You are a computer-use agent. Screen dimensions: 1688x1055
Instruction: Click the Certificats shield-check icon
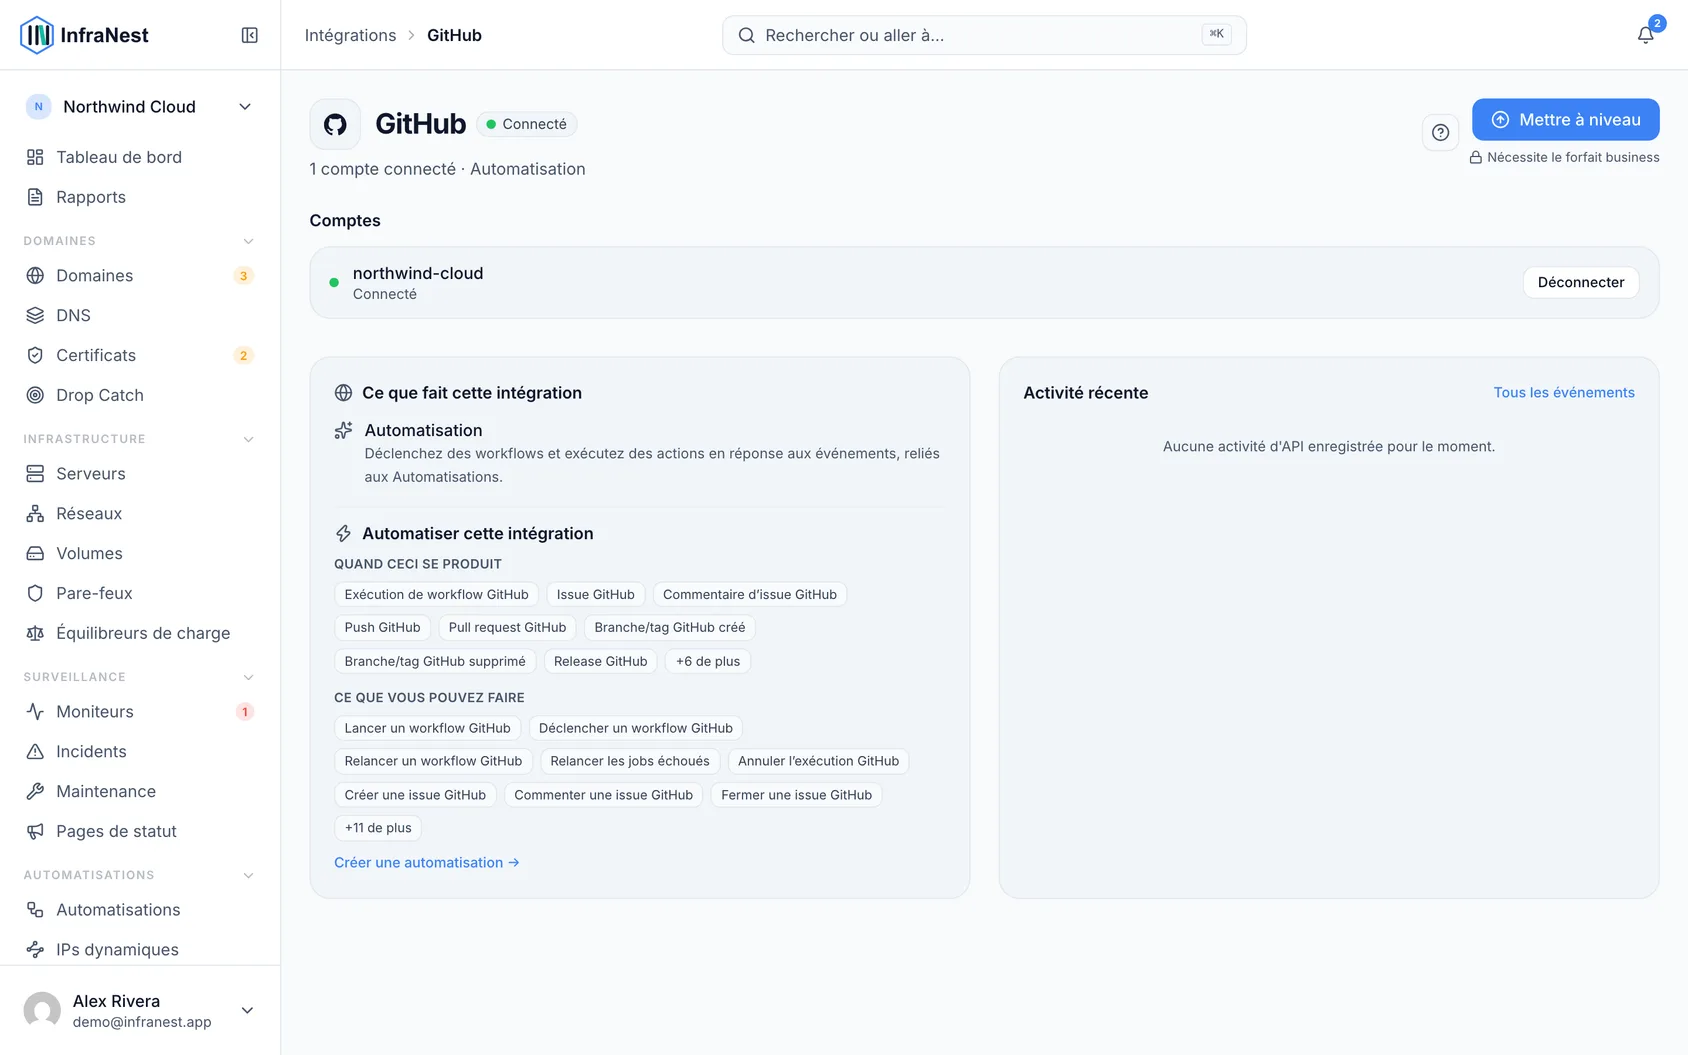[x=35, y=355]
